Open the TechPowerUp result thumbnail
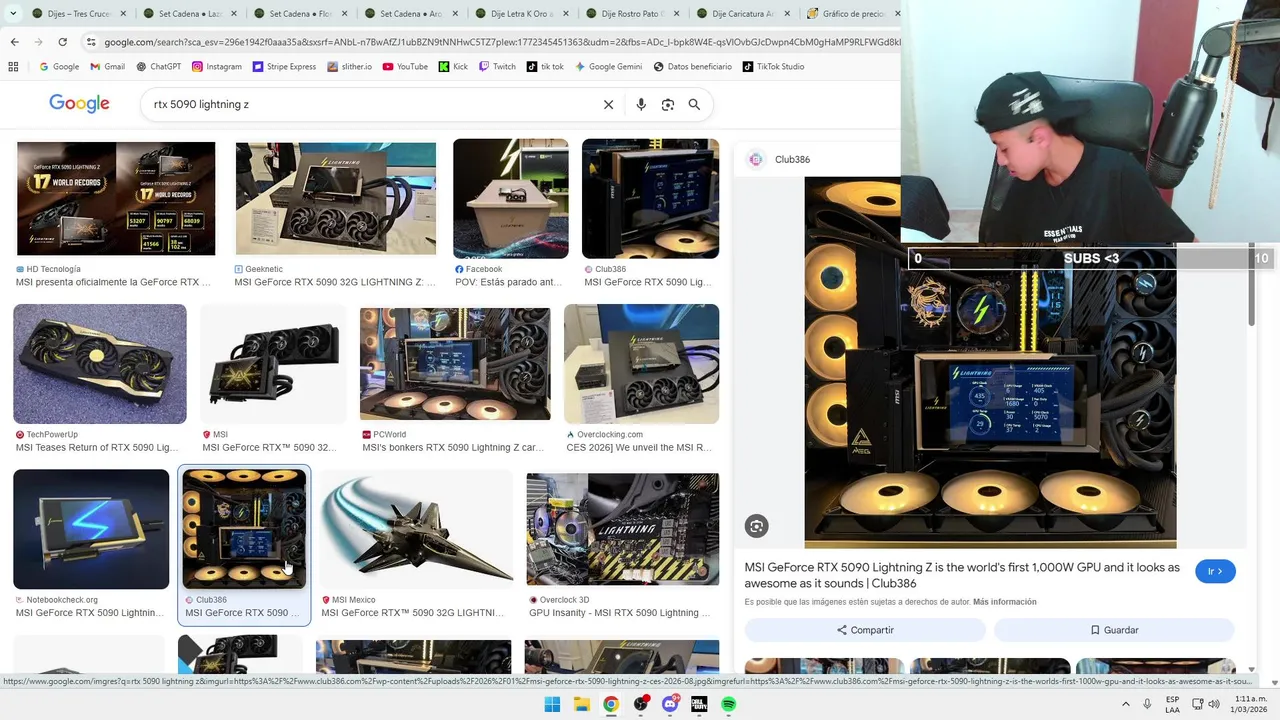 [99, 364]
